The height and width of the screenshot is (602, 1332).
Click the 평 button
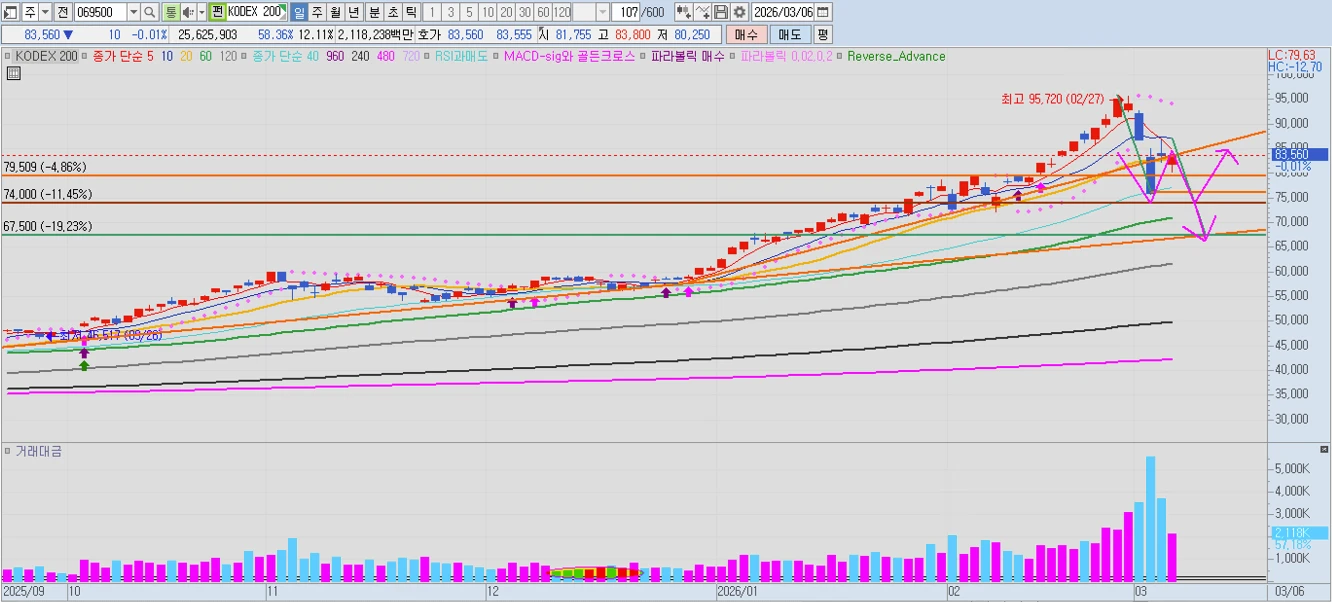coord(822,35)
